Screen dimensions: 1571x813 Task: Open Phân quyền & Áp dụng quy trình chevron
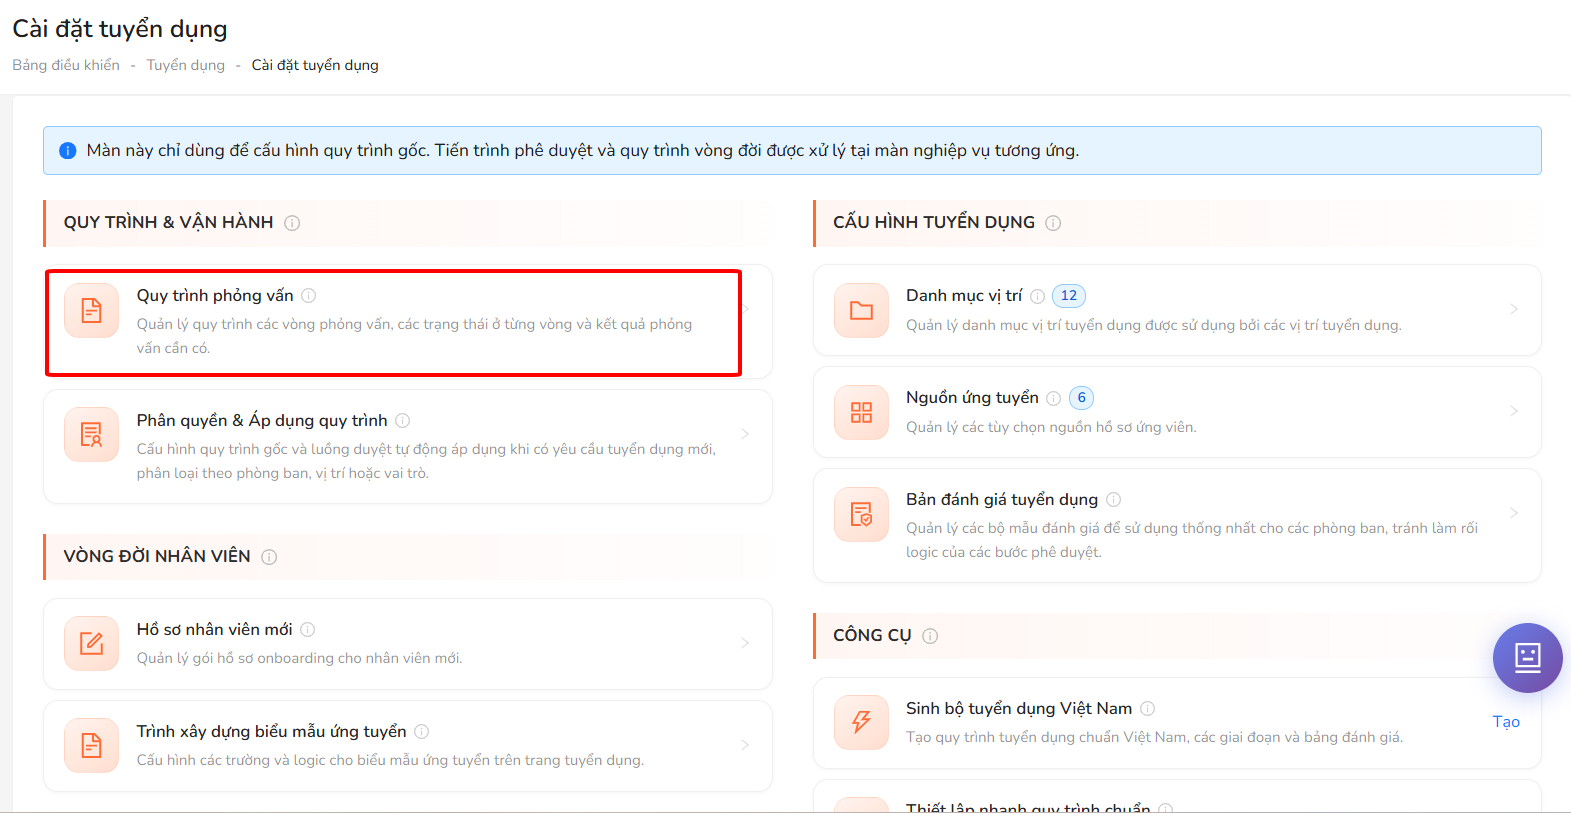(x=745, y=434)
